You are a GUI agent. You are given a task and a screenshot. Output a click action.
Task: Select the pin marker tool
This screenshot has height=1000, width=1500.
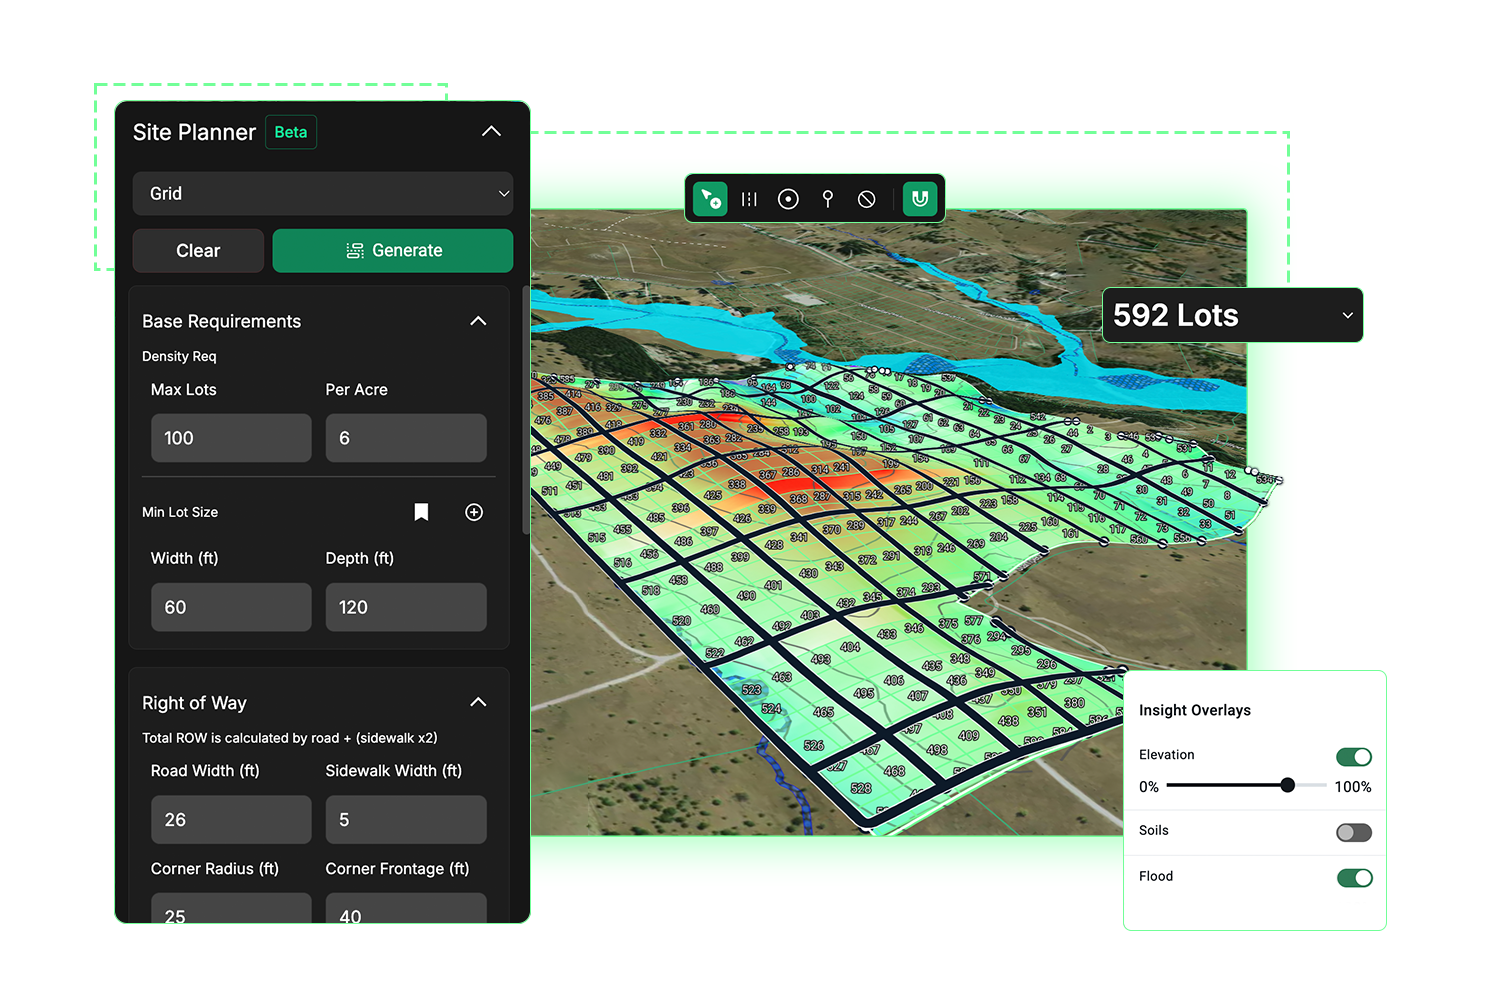[x=827, y=199]
